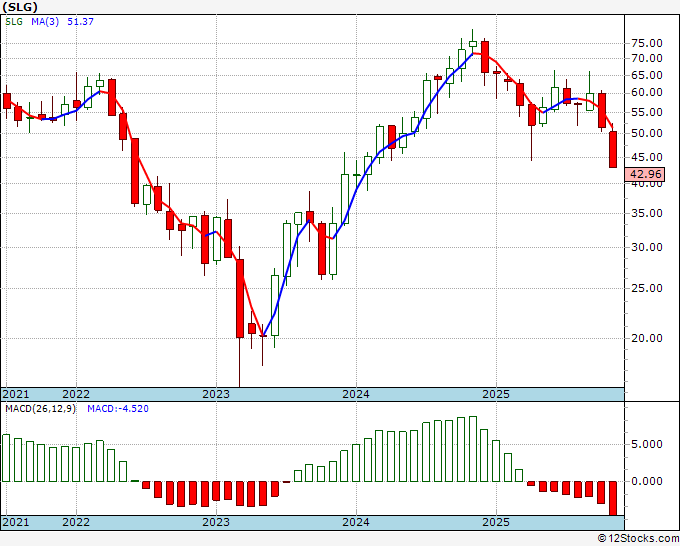
Task: Click the 25.00 price axis label
Action: pyautogui.click(x=647, y=288)
